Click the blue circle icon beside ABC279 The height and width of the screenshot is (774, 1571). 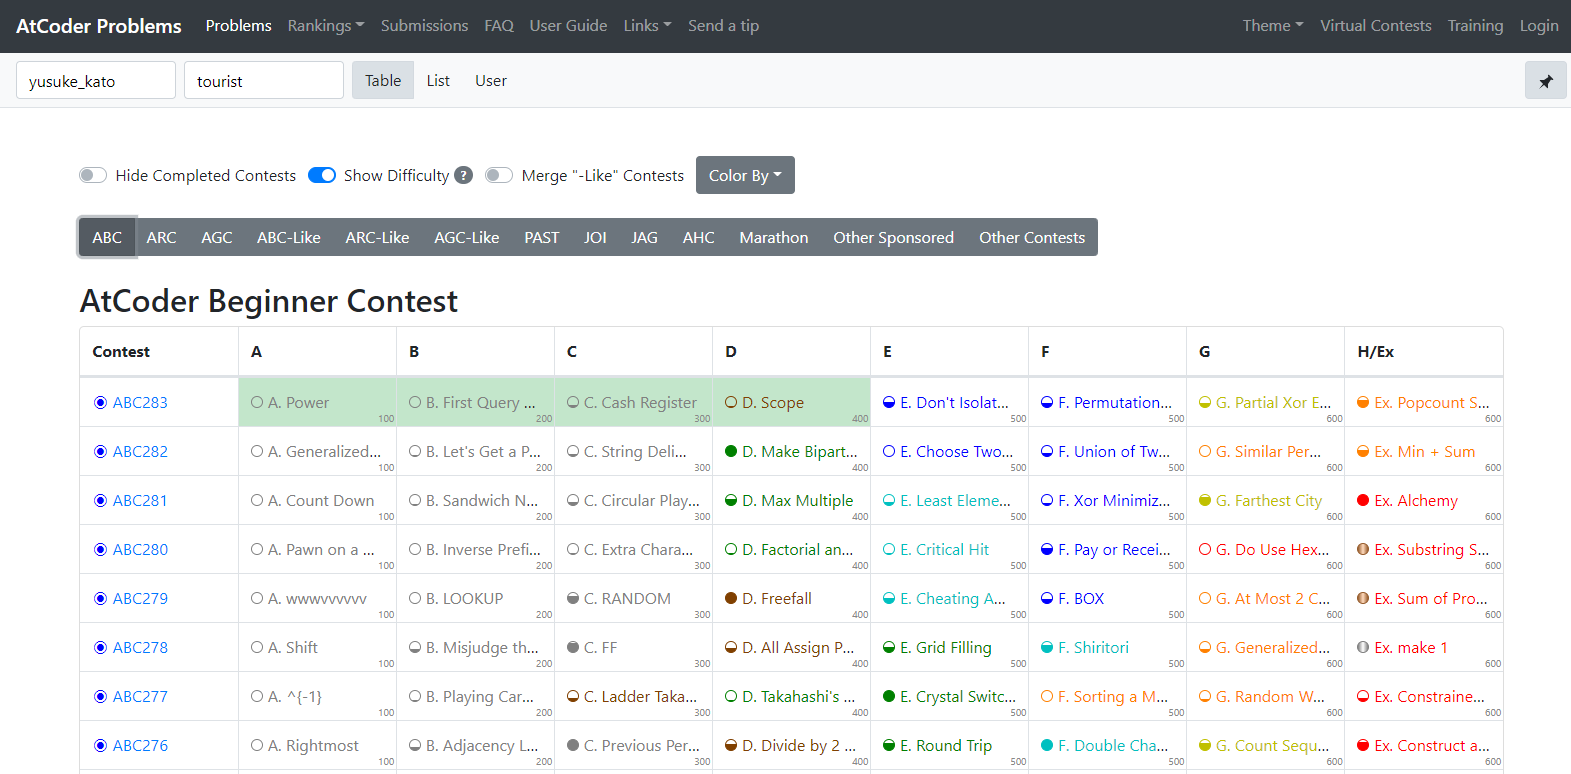(x=100, y=598)
